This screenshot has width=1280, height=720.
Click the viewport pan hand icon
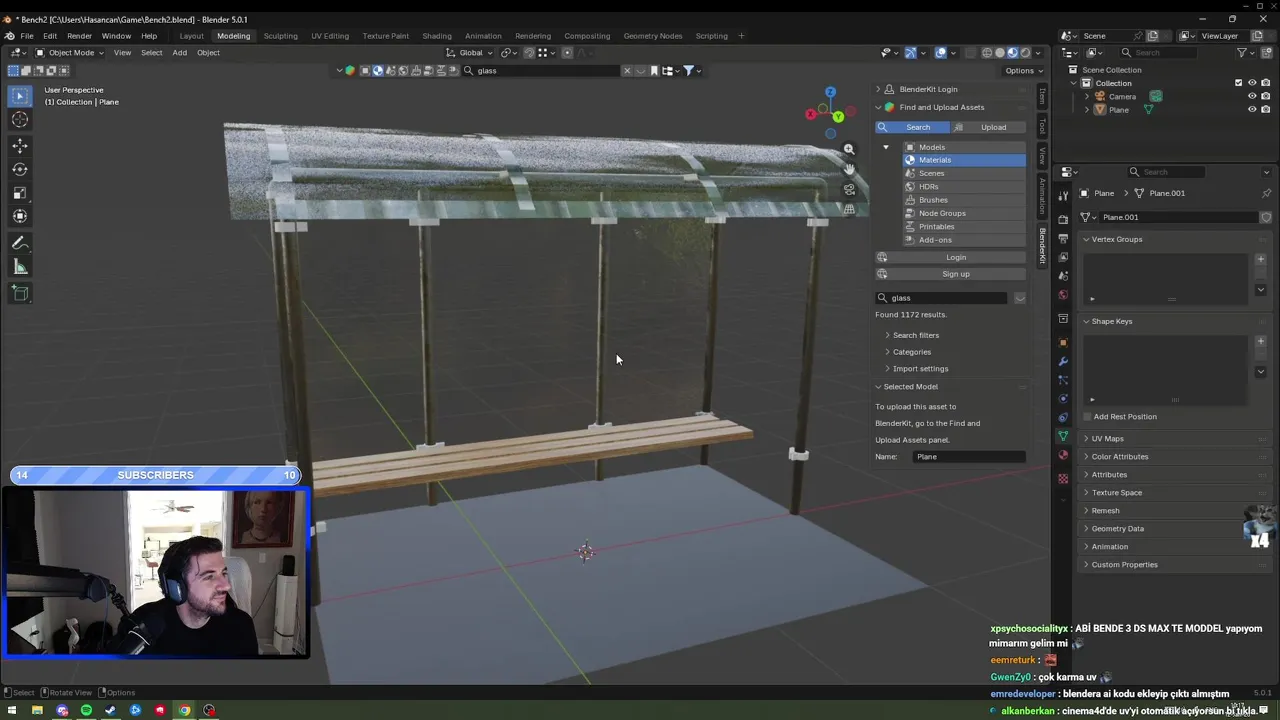(x=849, y=169)
